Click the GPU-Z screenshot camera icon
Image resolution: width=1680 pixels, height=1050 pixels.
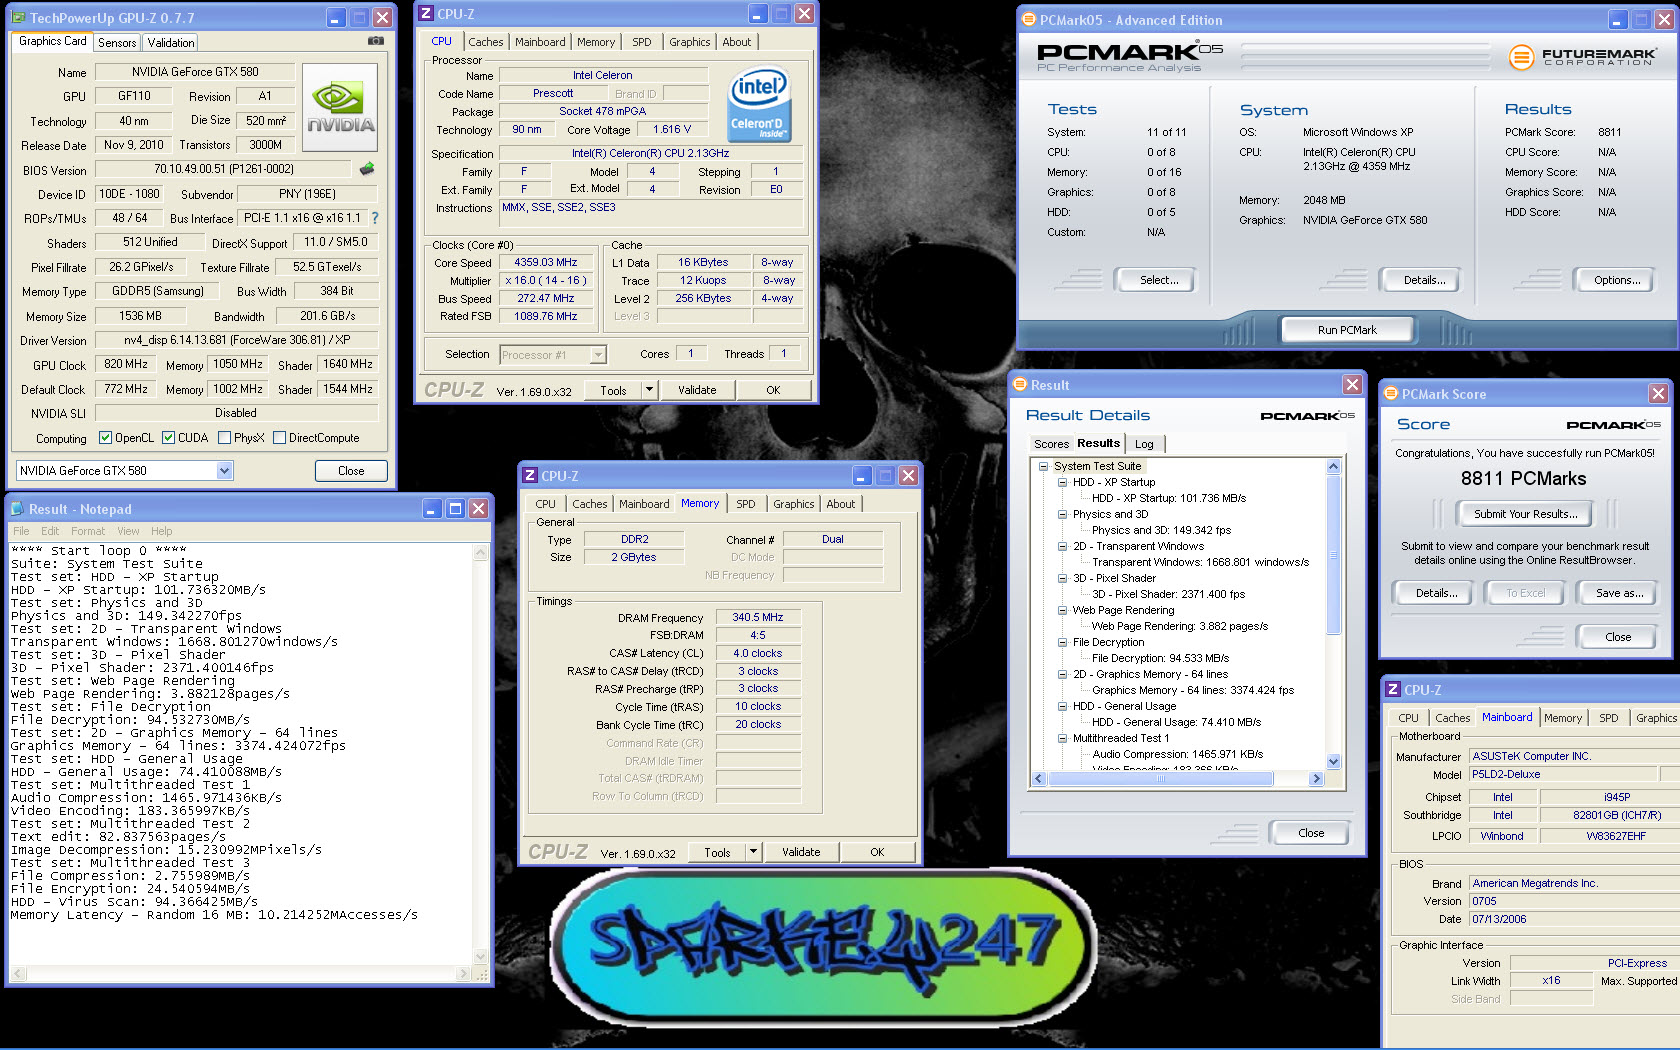[375, 41]
